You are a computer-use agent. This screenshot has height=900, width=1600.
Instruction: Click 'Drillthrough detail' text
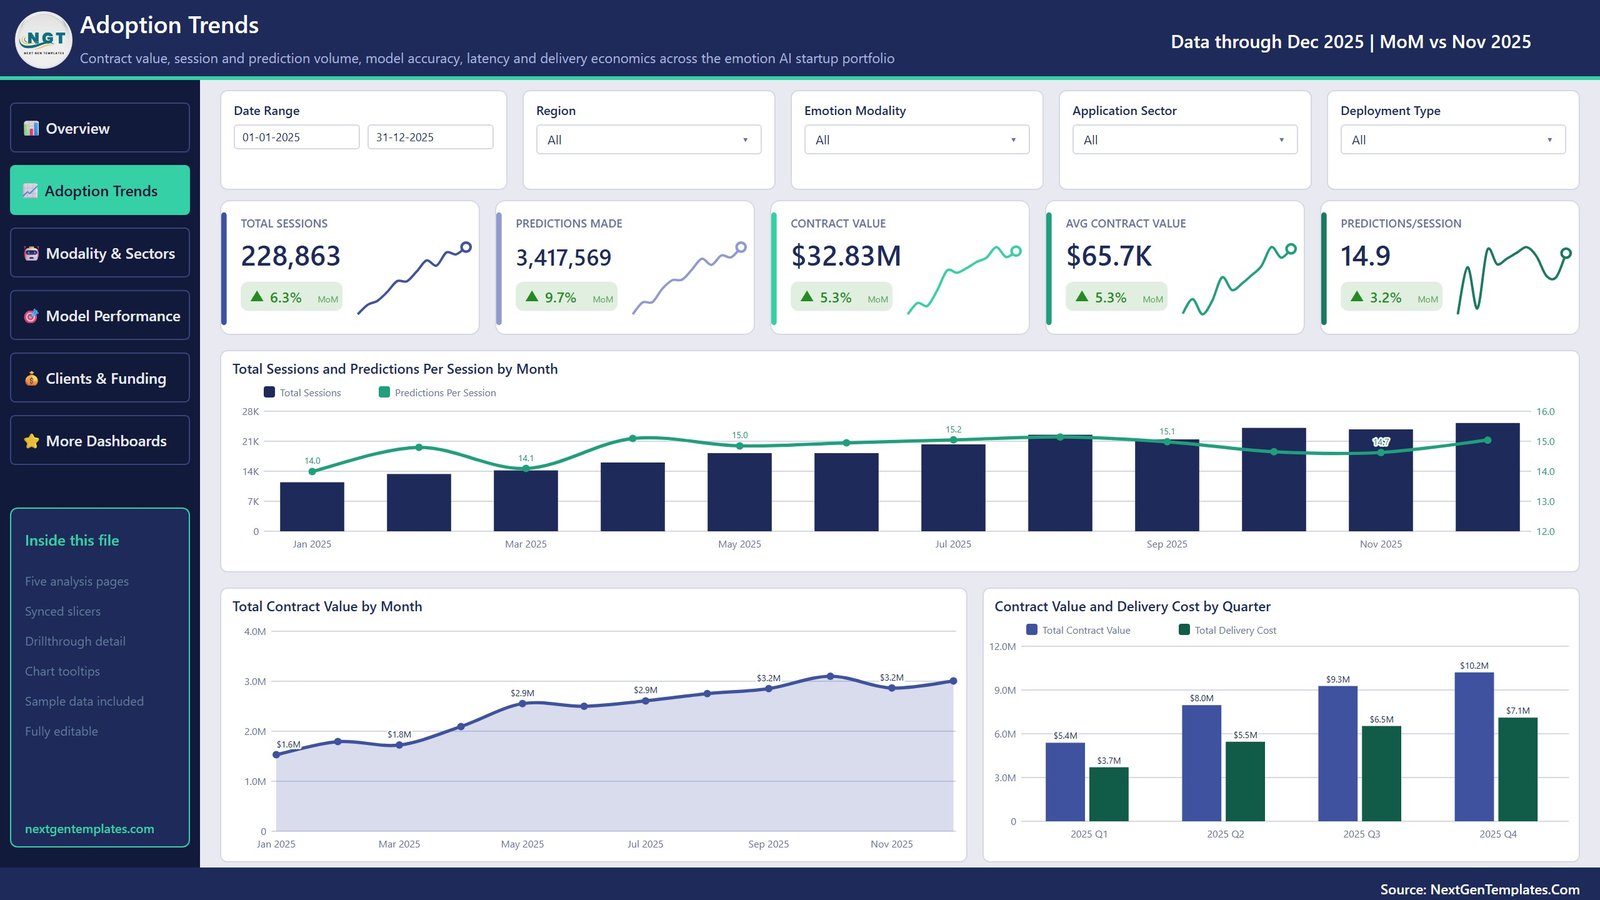pyautogui.click(x=75, y=641)
